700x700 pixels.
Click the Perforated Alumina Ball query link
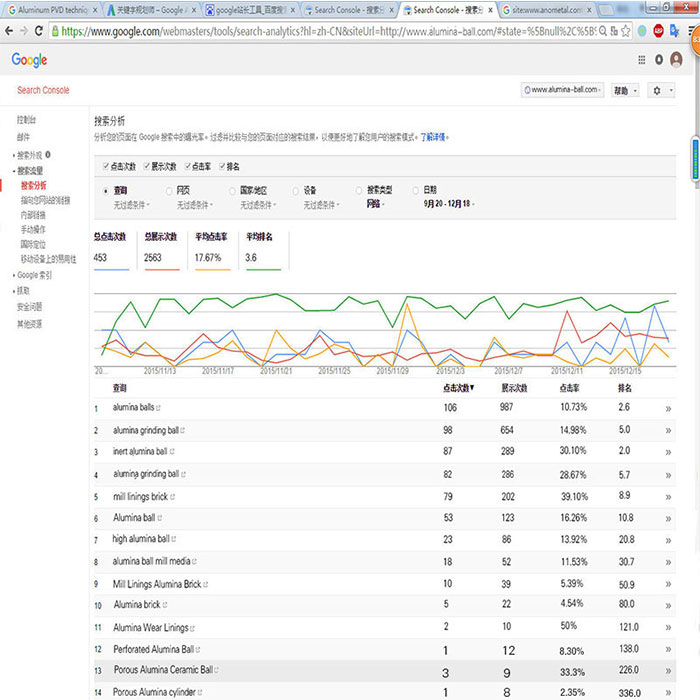coord(153,649)
